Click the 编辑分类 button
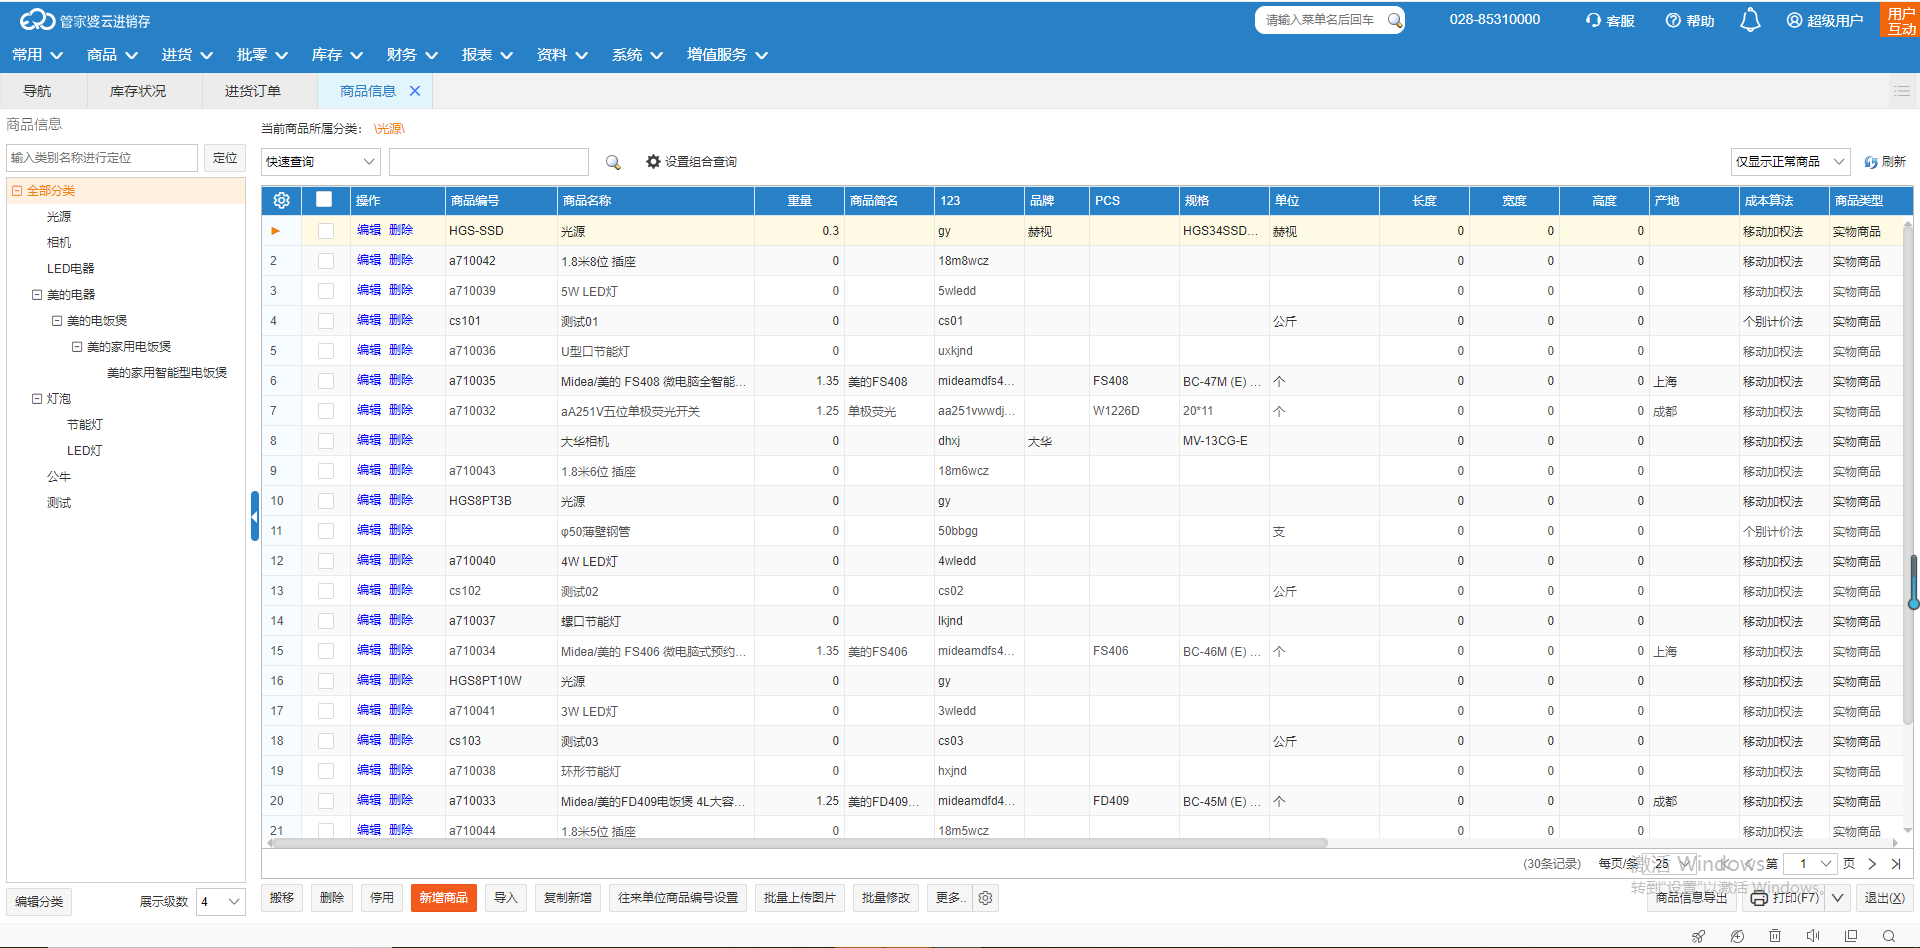The height and width of the screenshot is (948, 1920). [x=39, y=901]
